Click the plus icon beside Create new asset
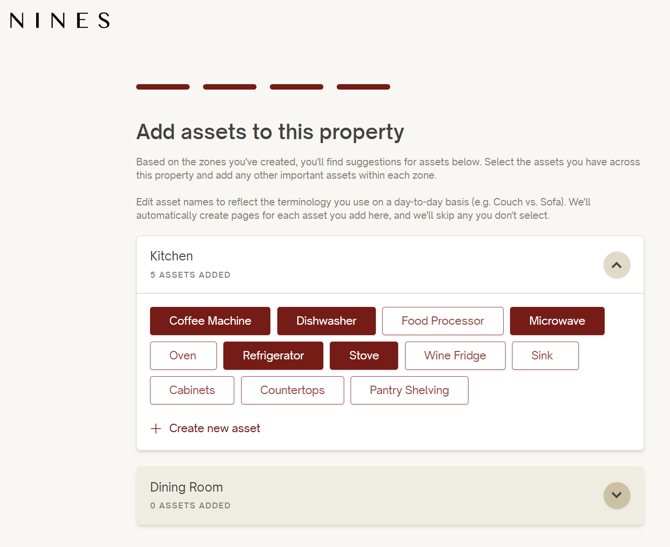This screenshot has height=547, width=670. [x=156, y=428]
